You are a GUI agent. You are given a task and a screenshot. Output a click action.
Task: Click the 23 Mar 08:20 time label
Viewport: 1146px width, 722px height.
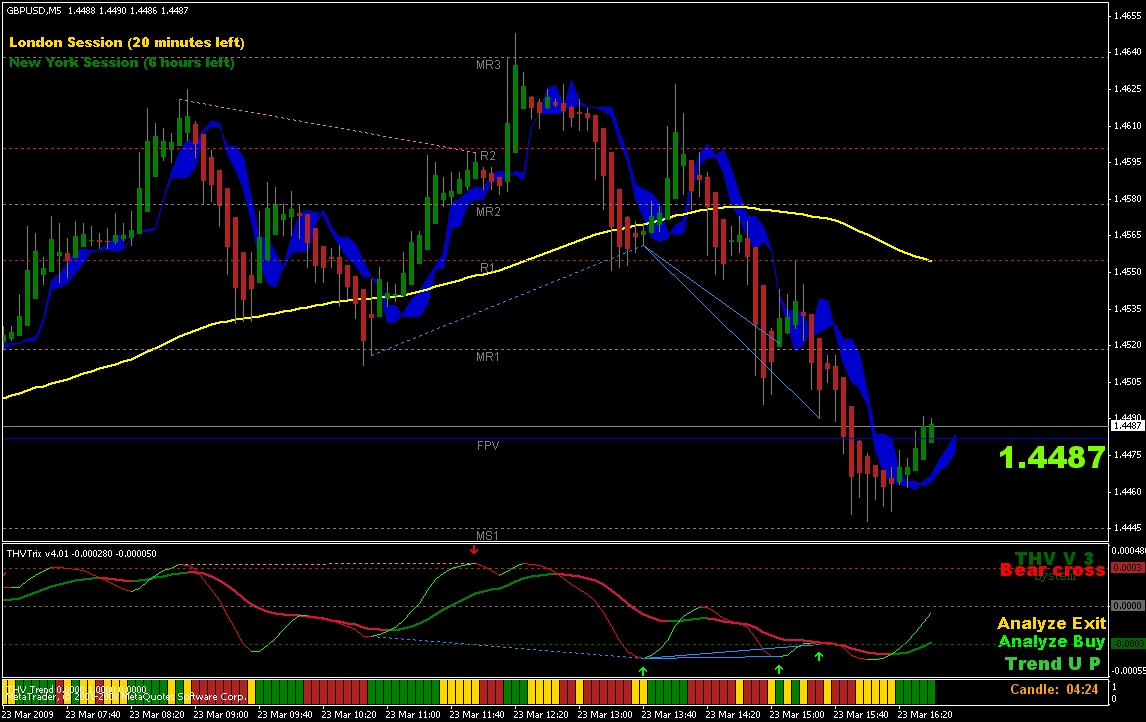coord(156,715)
